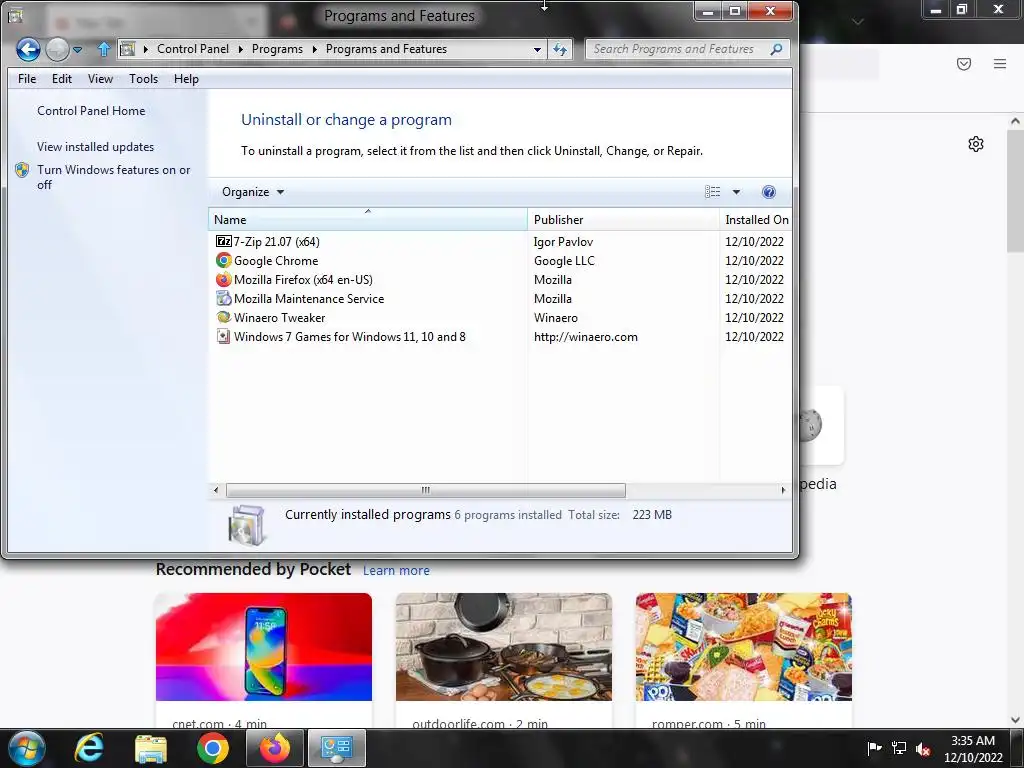Click the Windows 7 Games icon
The width and height of the screenshot is (1024, 768).
(223, 337)
